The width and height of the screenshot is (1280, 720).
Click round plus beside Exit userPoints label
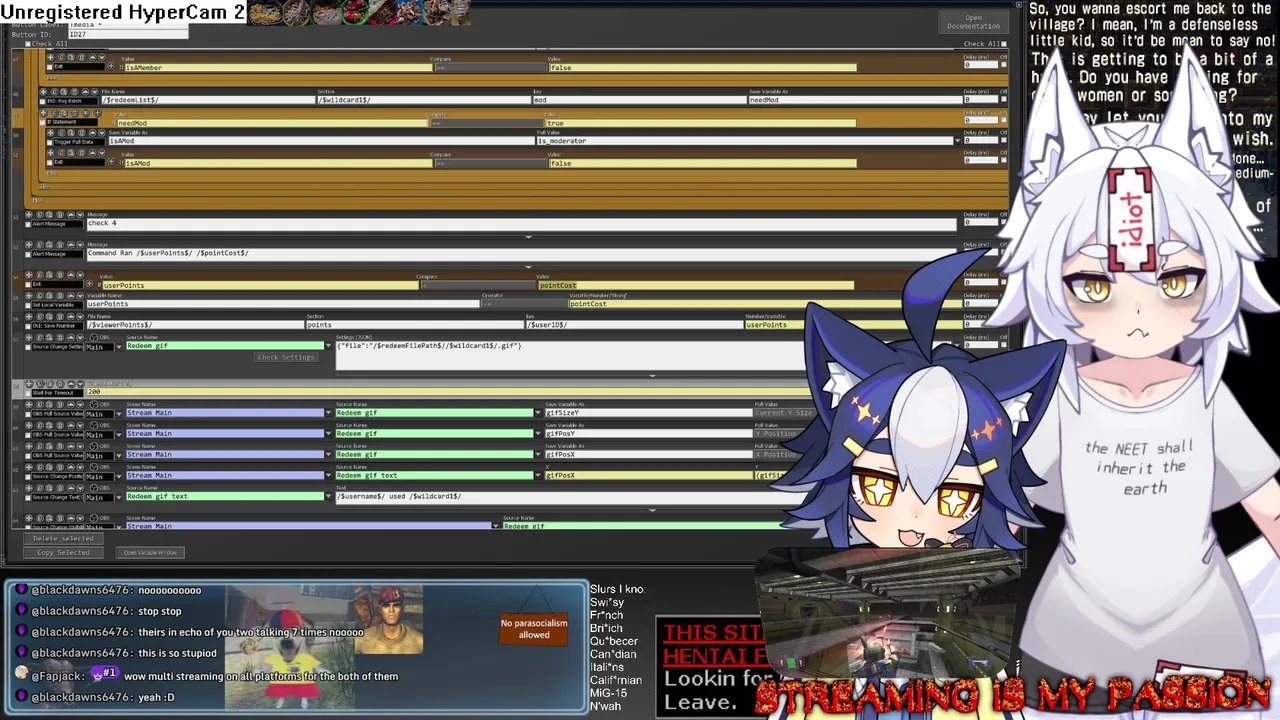pos(89,284)
